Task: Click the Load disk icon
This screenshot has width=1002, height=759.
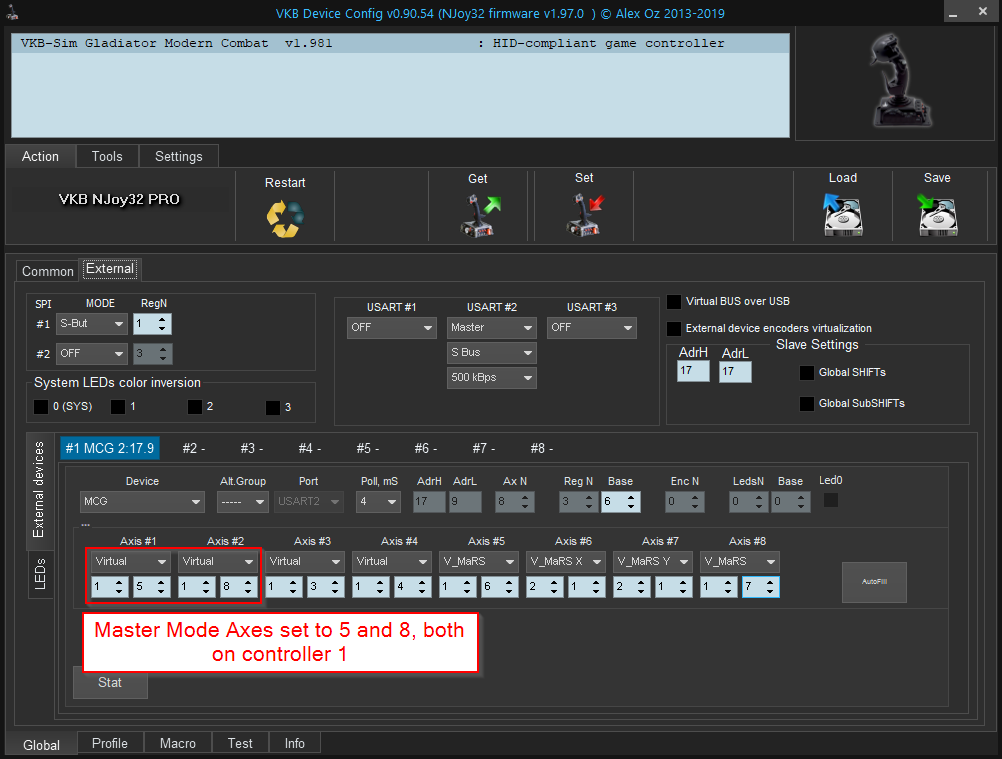Action: tap(843, 215)
